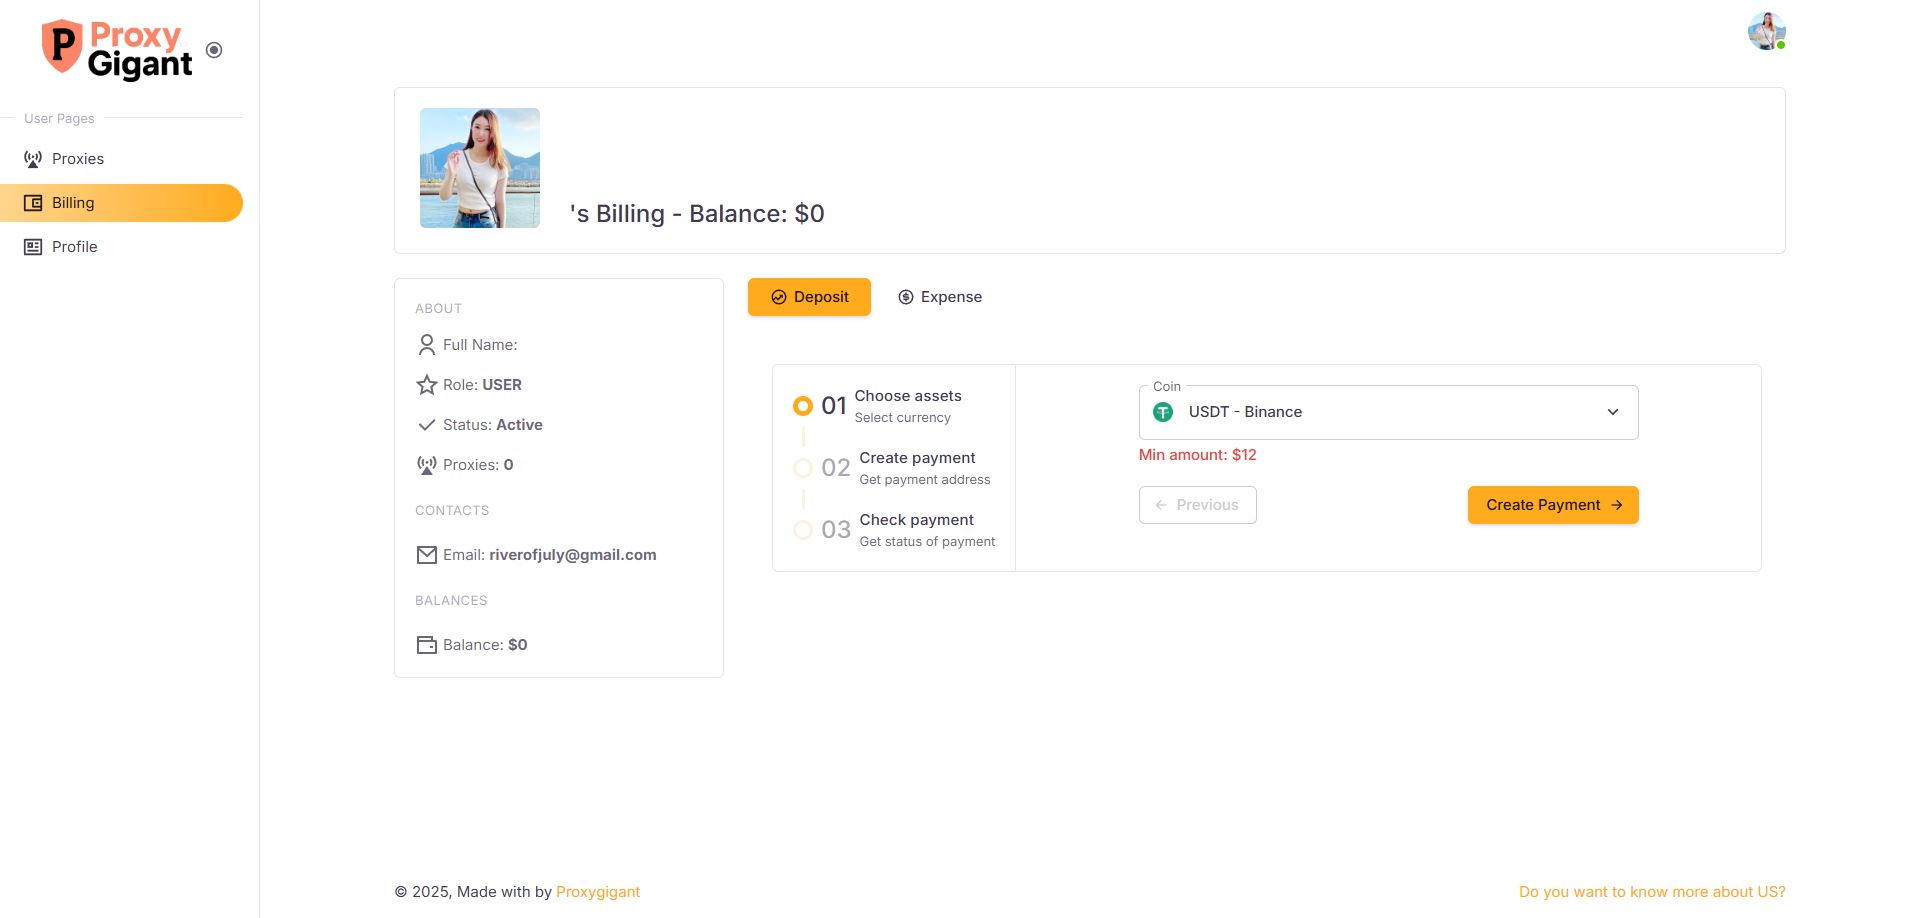Click the Previous button
Image resolution: width=1920 pixels, height=918 pixels.
tap(1197, 505)
